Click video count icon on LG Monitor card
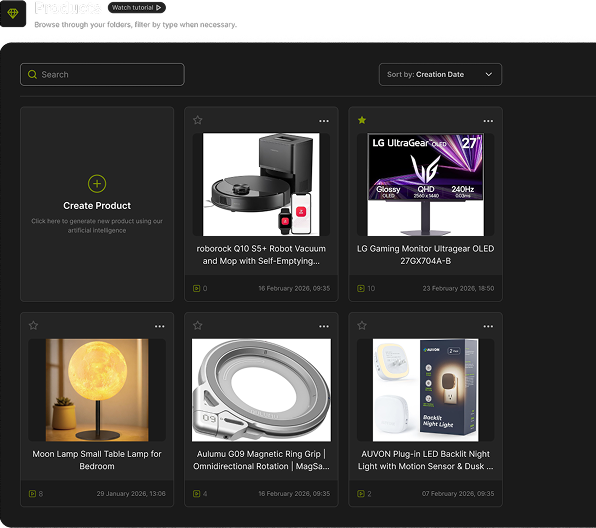The image size is (596, 528). coord(361,289)
